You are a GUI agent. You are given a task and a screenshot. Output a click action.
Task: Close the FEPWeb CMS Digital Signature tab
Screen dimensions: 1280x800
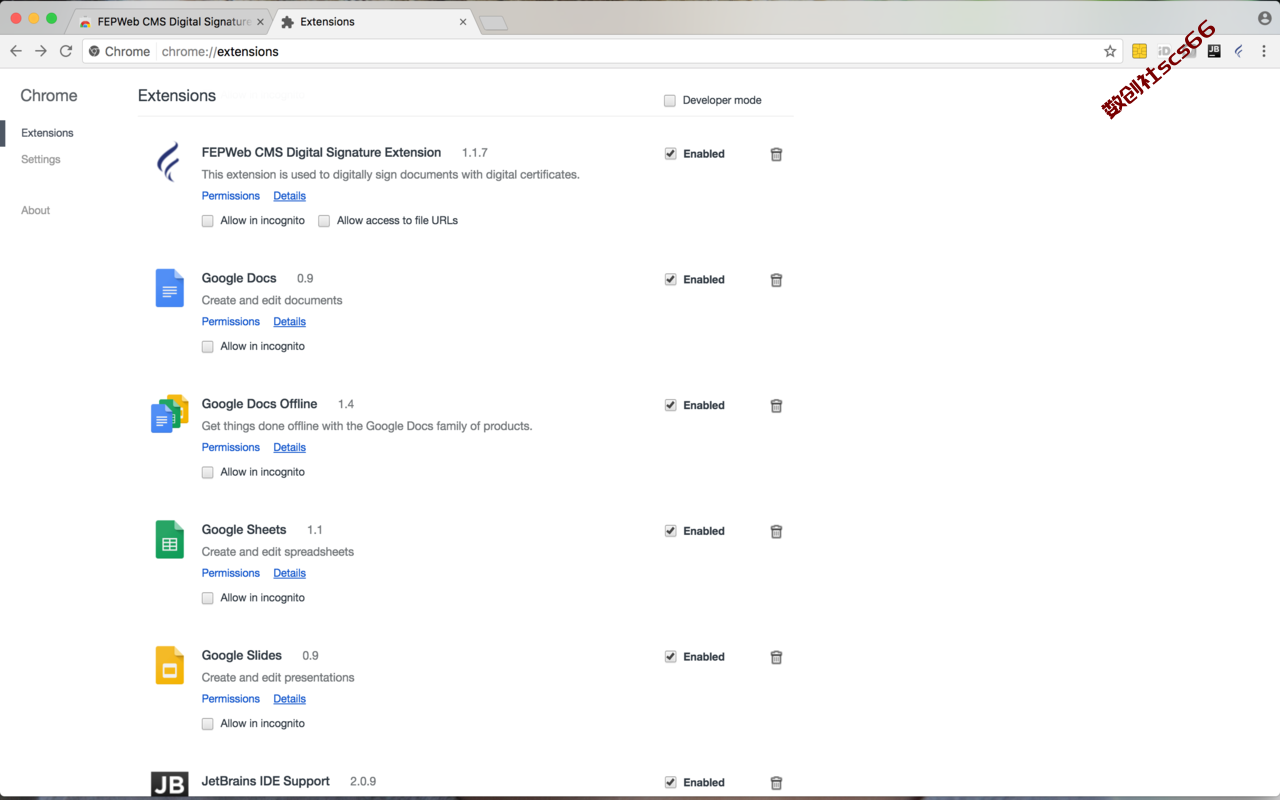click(260, 22)
